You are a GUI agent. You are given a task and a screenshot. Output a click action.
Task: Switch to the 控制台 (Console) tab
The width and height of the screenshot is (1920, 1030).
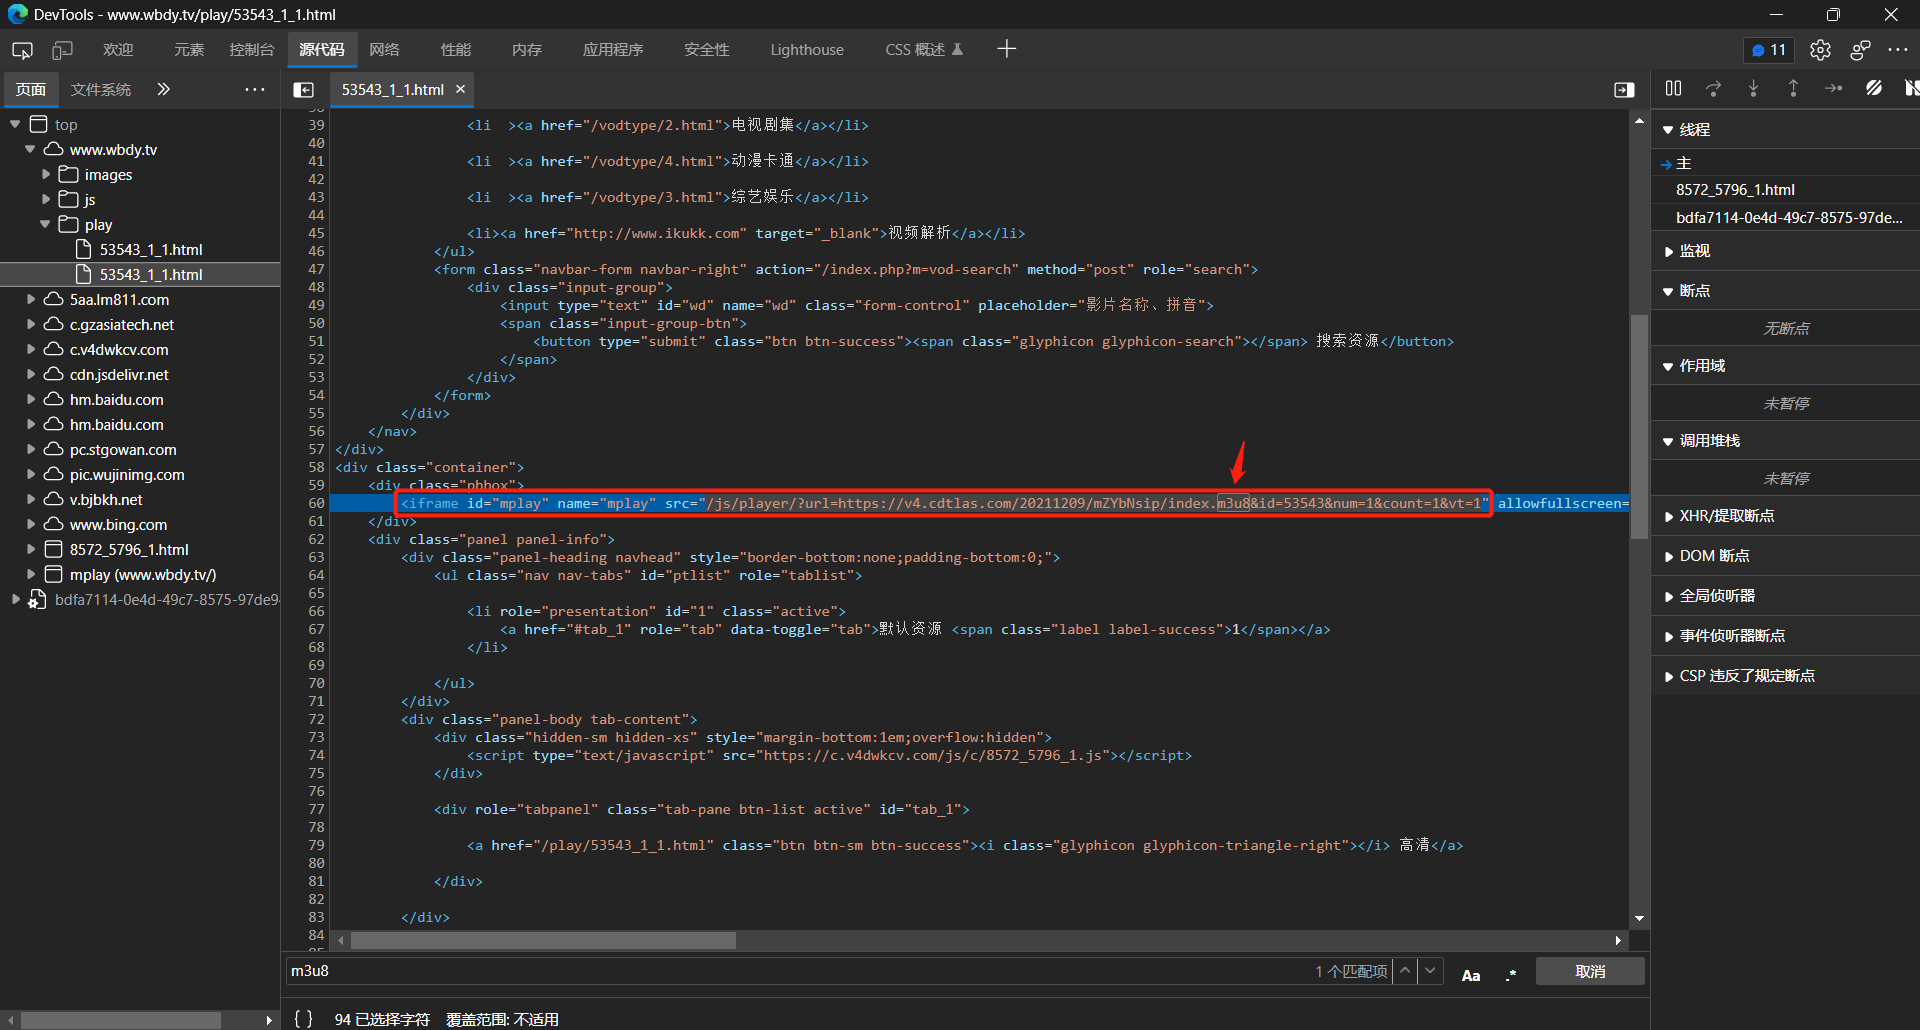pyautogui.click(x=251, y=50)
